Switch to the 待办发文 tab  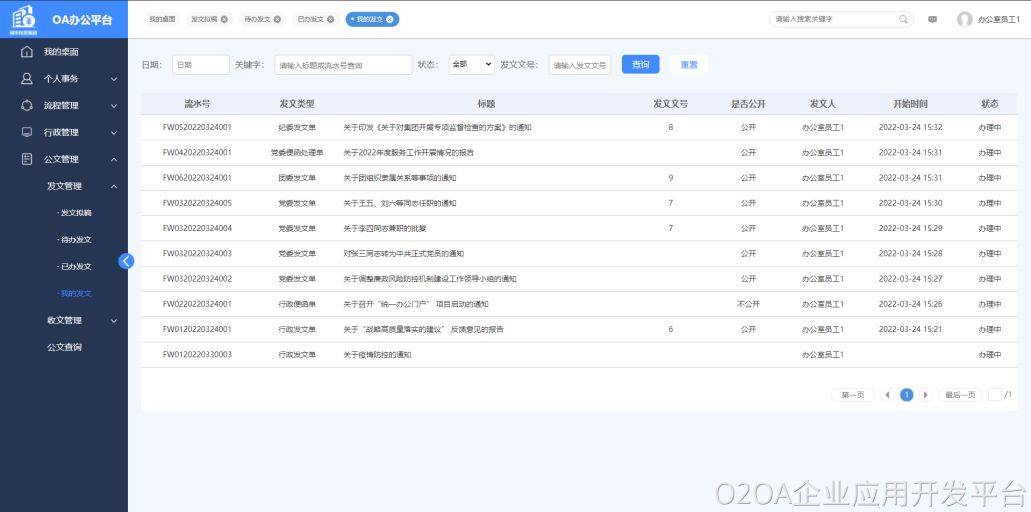click(x=257, y=19)
